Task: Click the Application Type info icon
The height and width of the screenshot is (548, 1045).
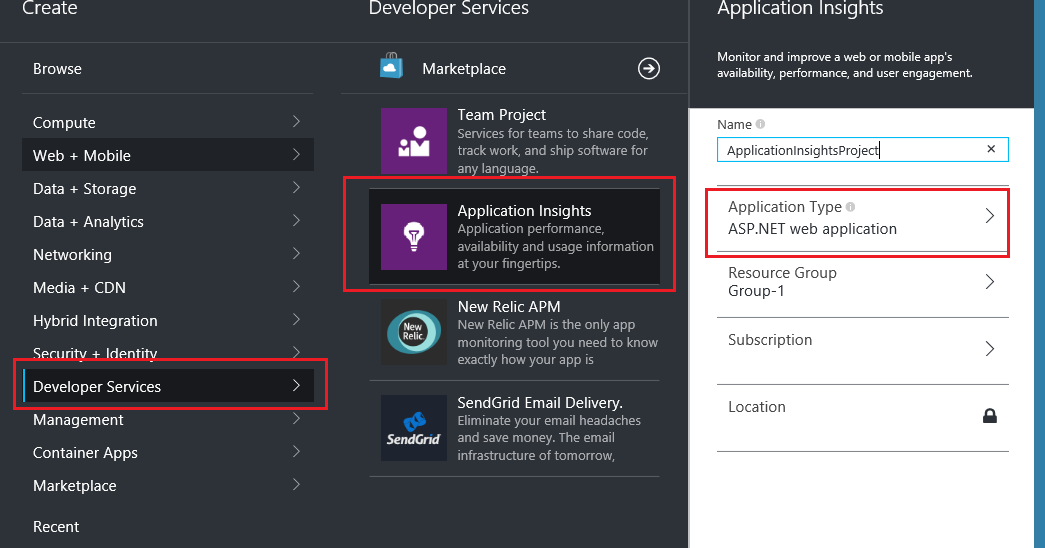Action: coord(850,207)
